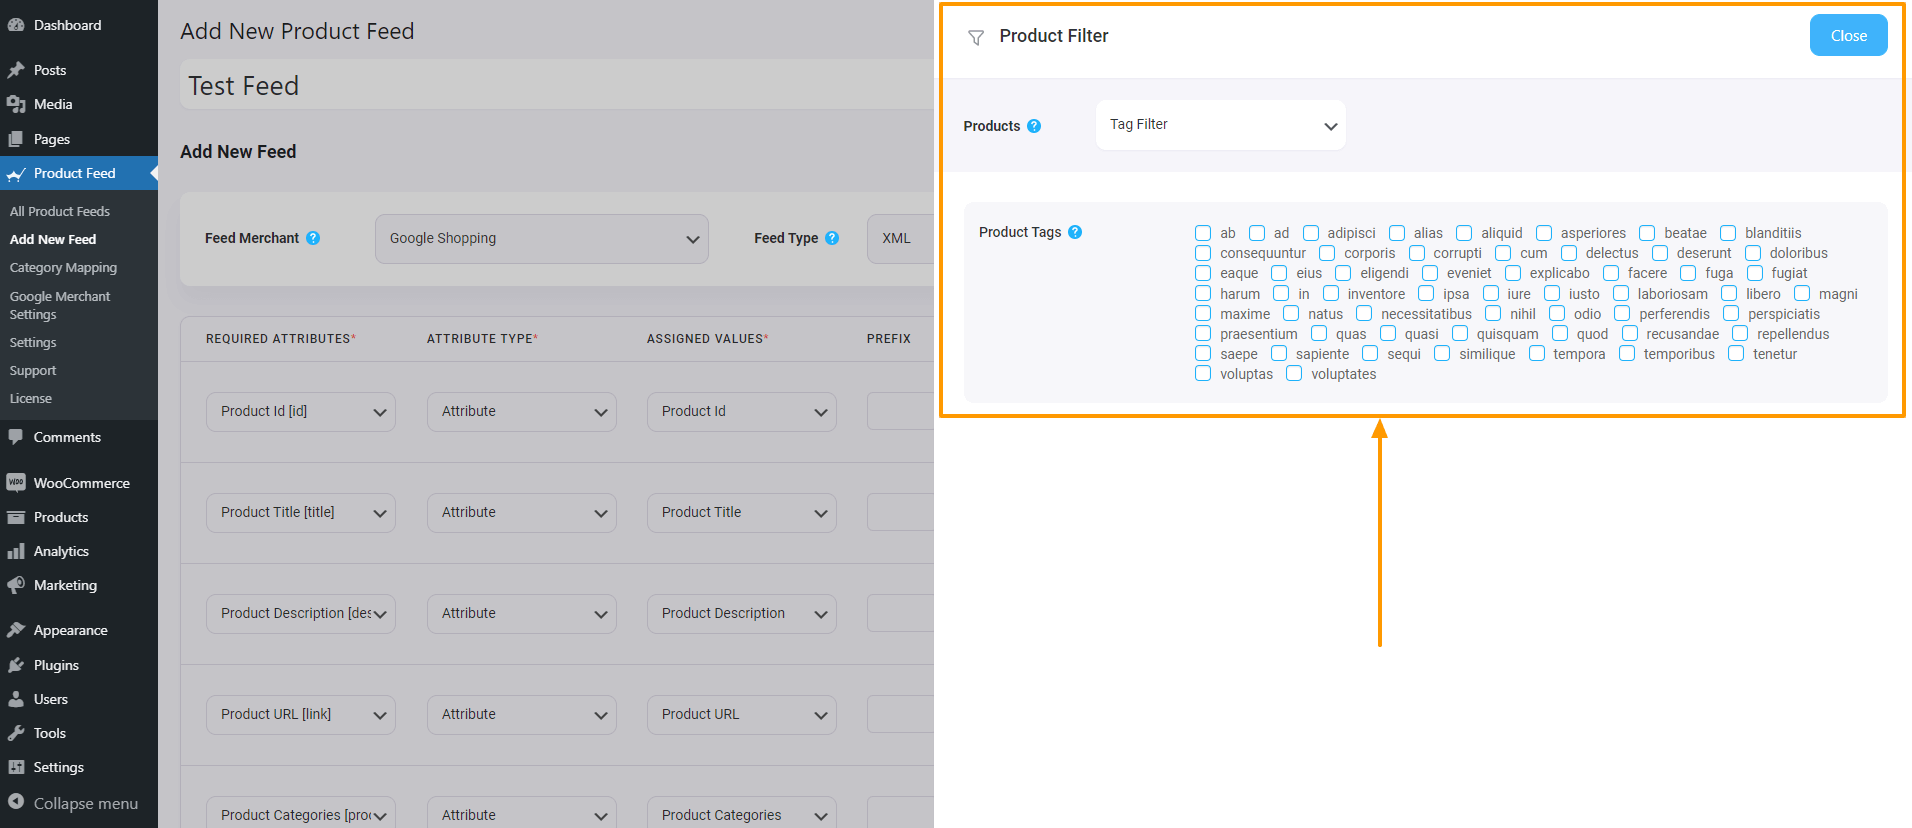Click the Collapse menu arrow icon
The height and width of the screenshot is (828, 1912).
coord(16,802)
